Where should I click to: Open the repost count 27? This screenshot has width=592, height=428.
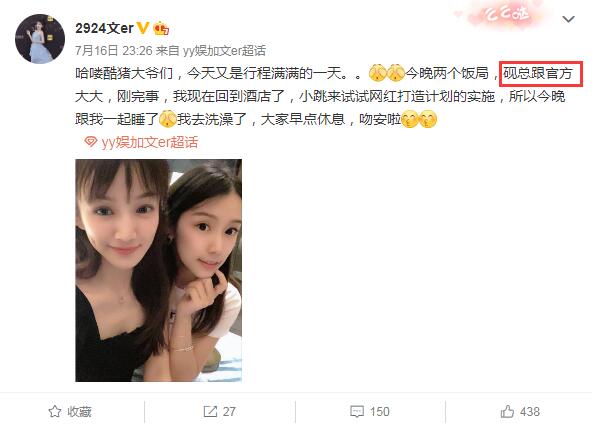click(x=229, y=411)
